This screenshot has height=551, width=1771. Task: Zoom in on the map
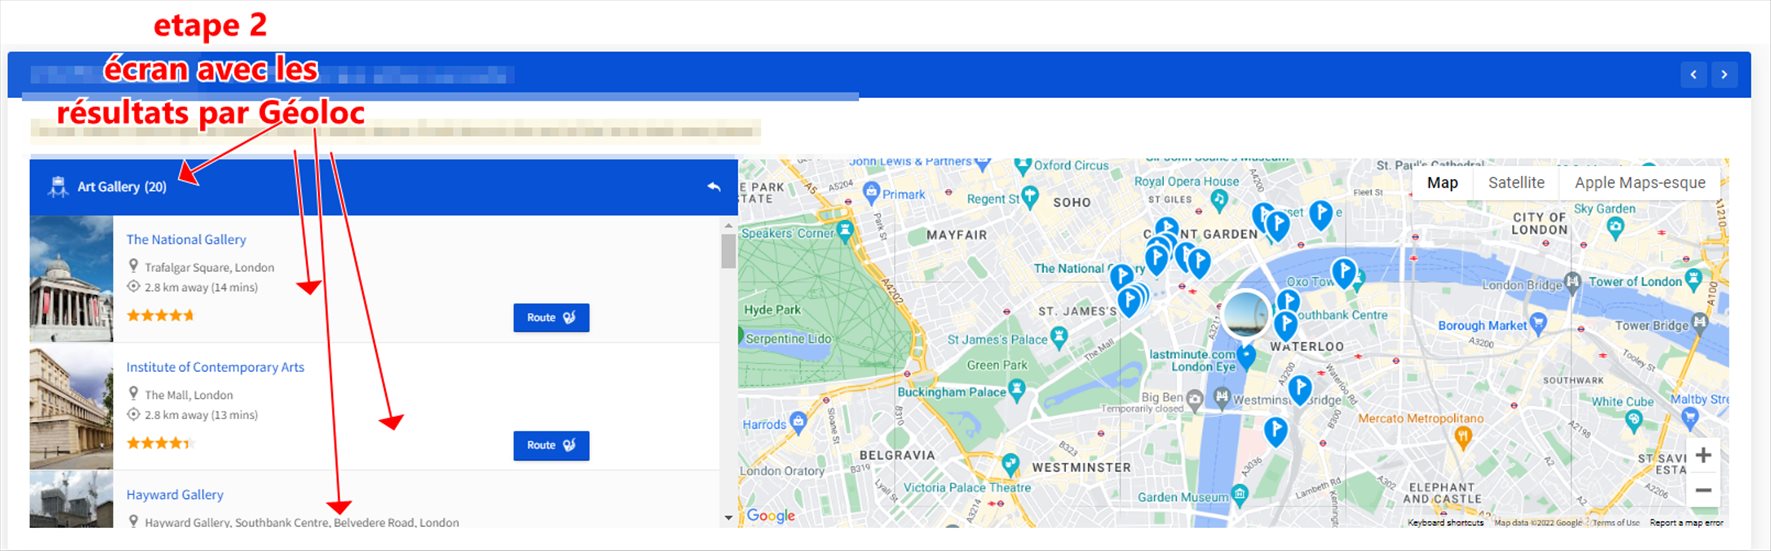[1703, 455]
